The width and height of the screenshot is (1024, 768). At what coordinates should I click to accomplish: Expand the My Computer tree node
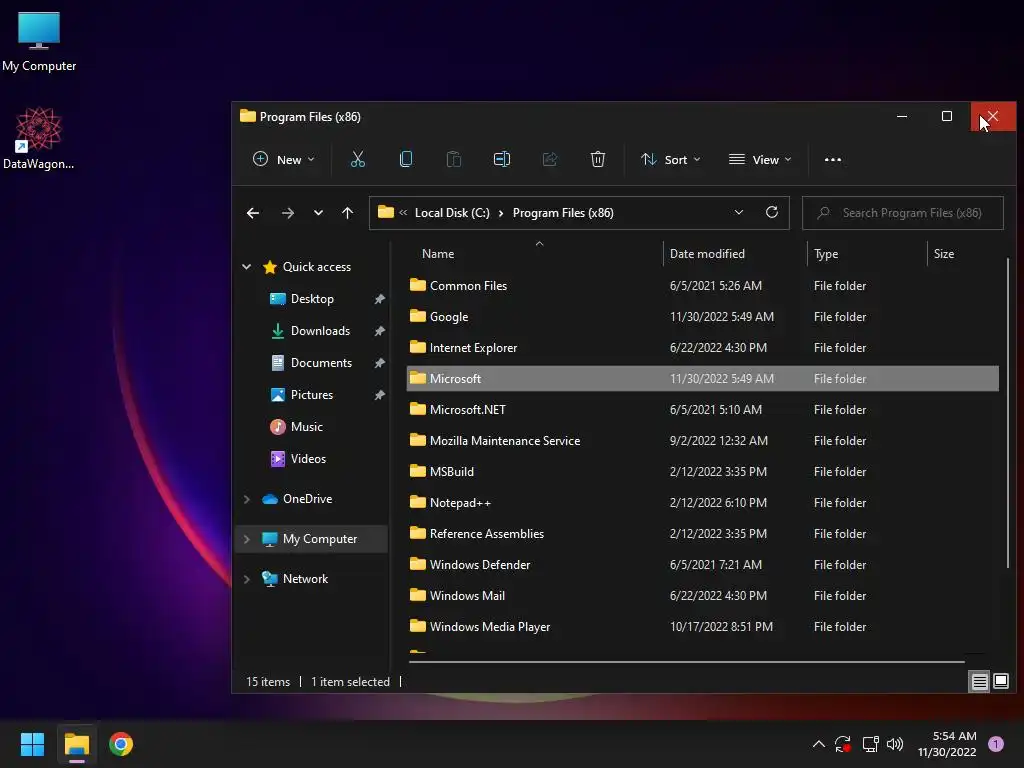tap(247, 539)
